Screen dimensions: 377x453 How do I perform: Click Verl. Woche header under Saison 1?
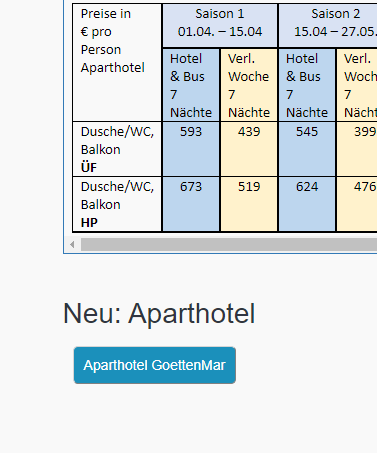[x=249, y=85]
